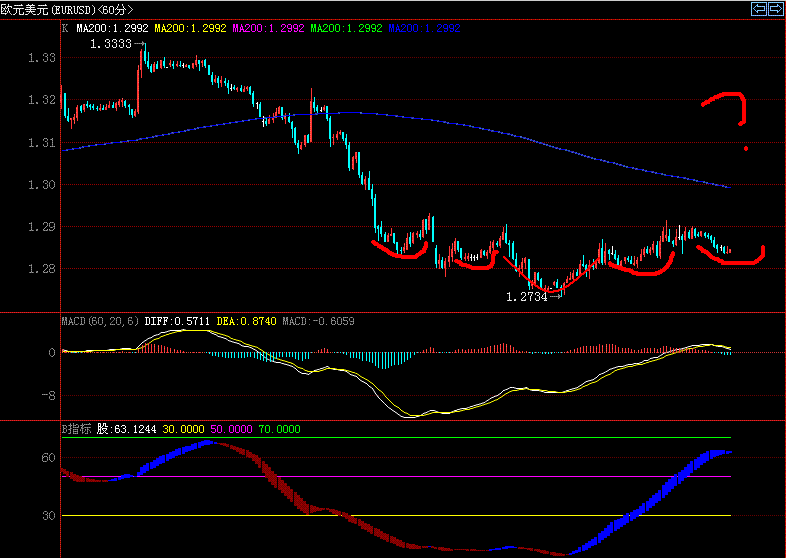786x558 pixels.
Task: Click the K indicator label
Action: [x=65, y=28]
